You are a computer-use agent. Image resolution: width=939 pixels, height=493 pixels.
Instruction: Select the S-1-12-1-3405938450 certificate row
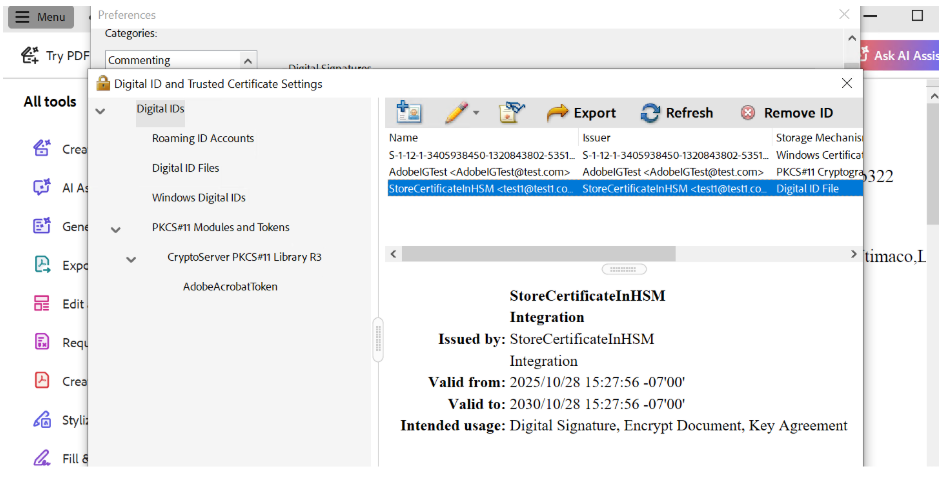[625, 155]
